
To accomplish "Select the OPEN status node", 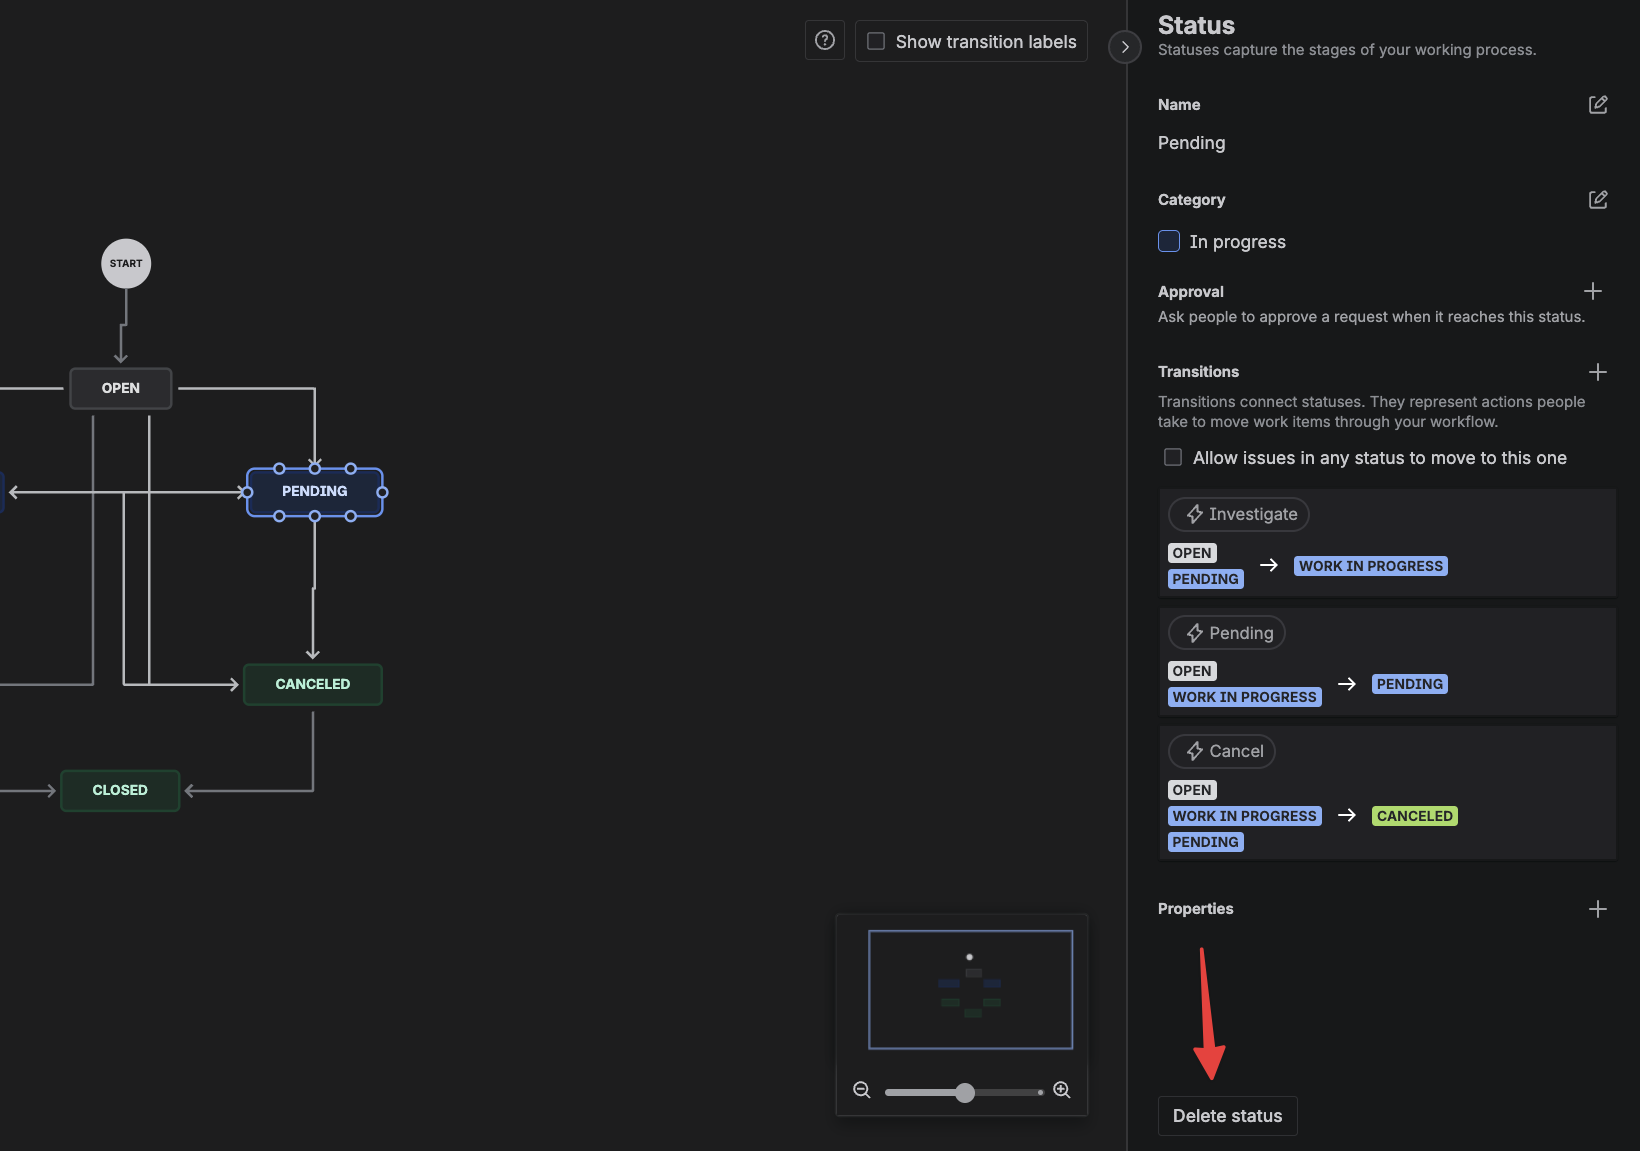I will pyautogui.click(x=121, y=388).
